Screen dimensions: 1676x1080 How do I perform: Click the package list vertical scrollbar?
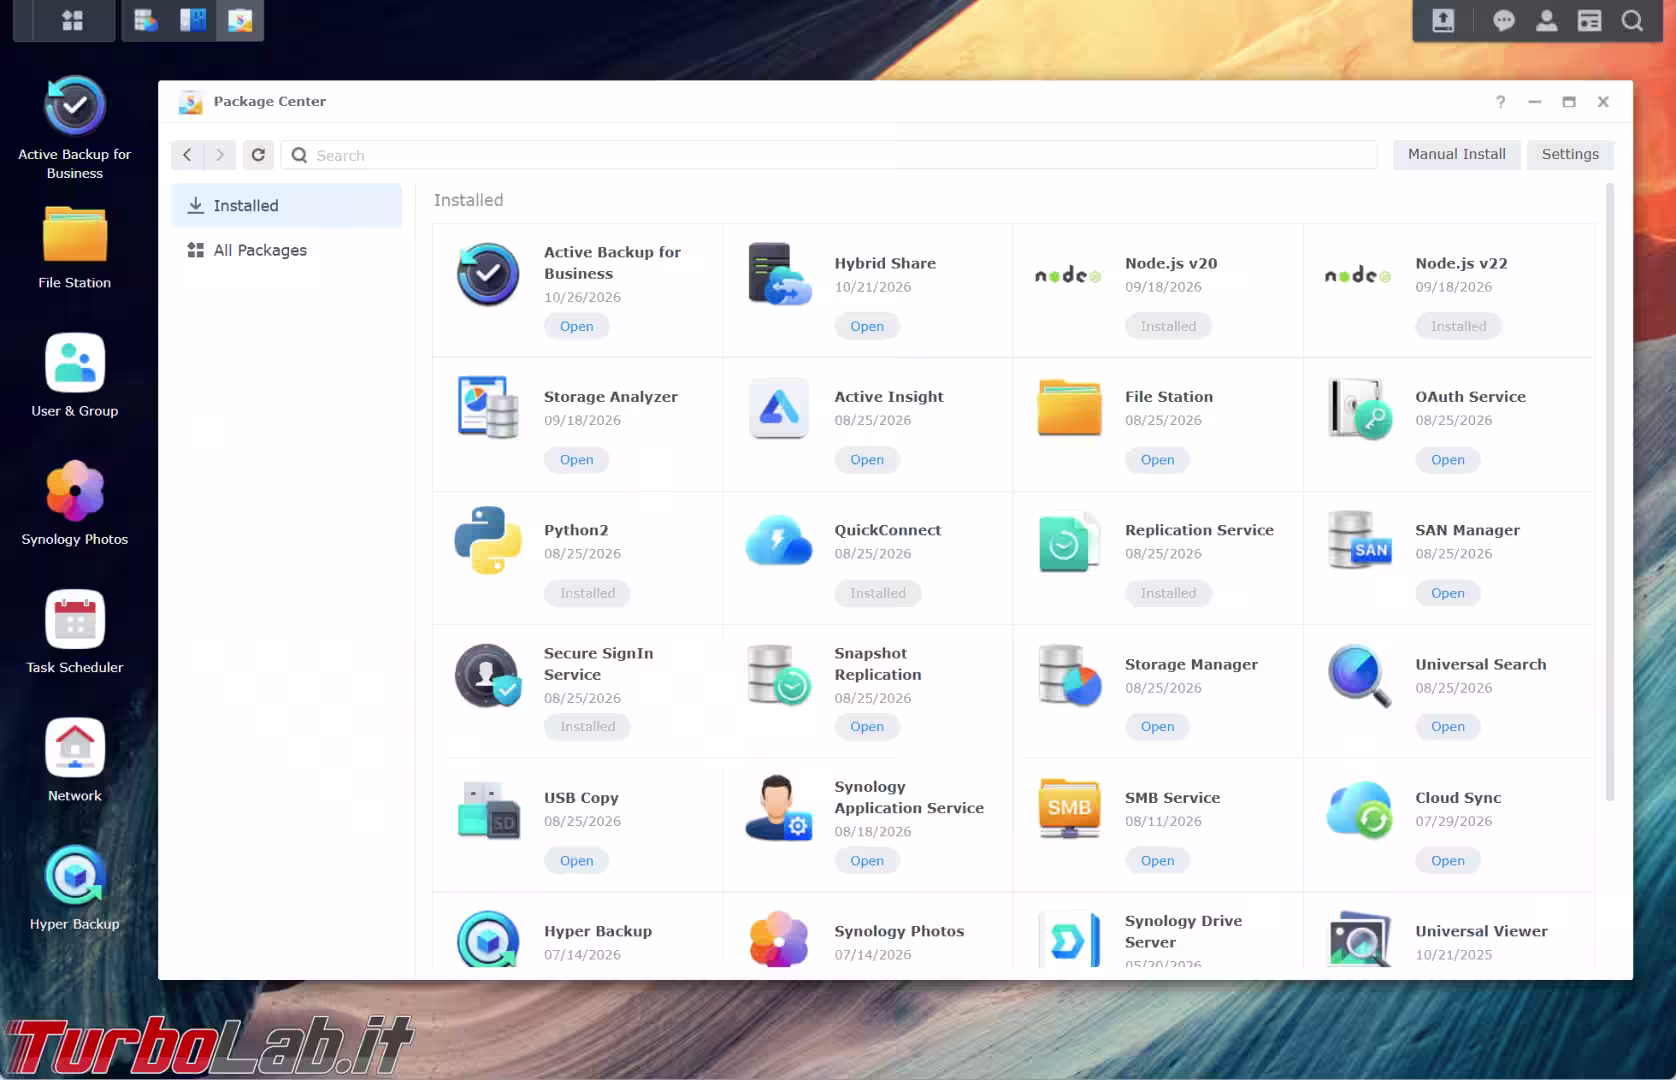click(1609, 492)
